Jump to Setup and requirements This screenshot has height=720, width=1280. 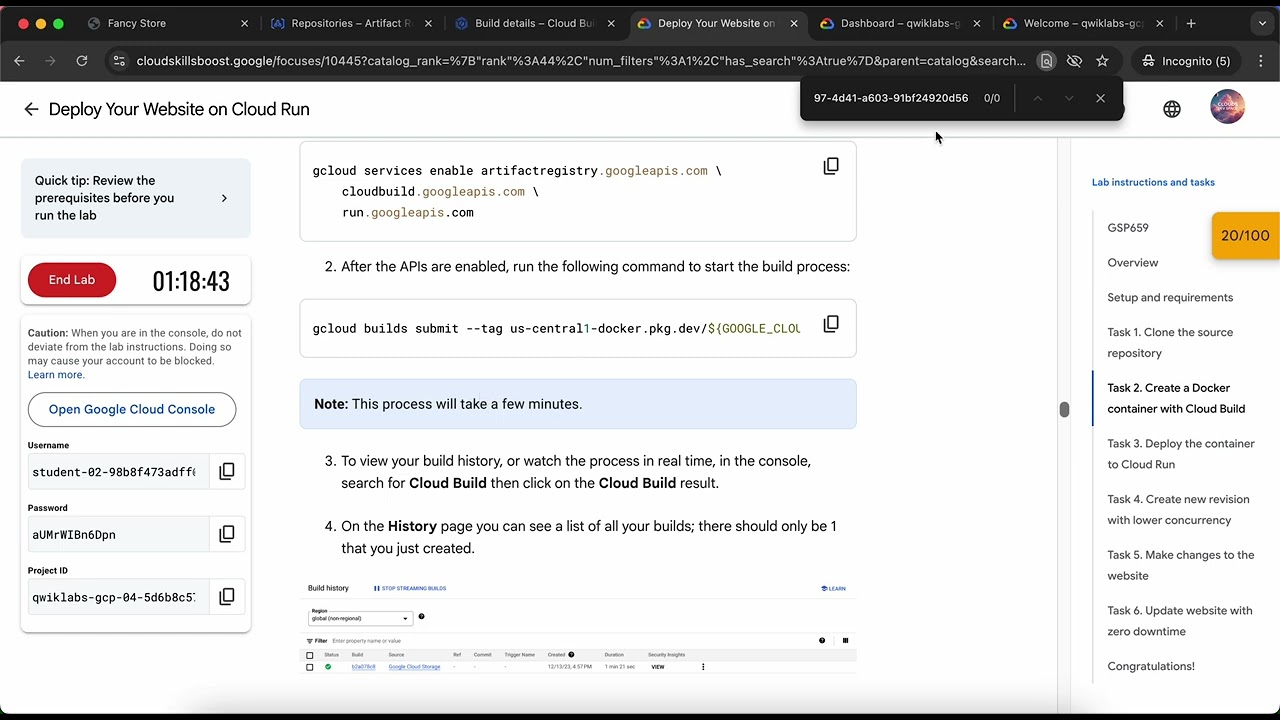[x=1170, y=298]
